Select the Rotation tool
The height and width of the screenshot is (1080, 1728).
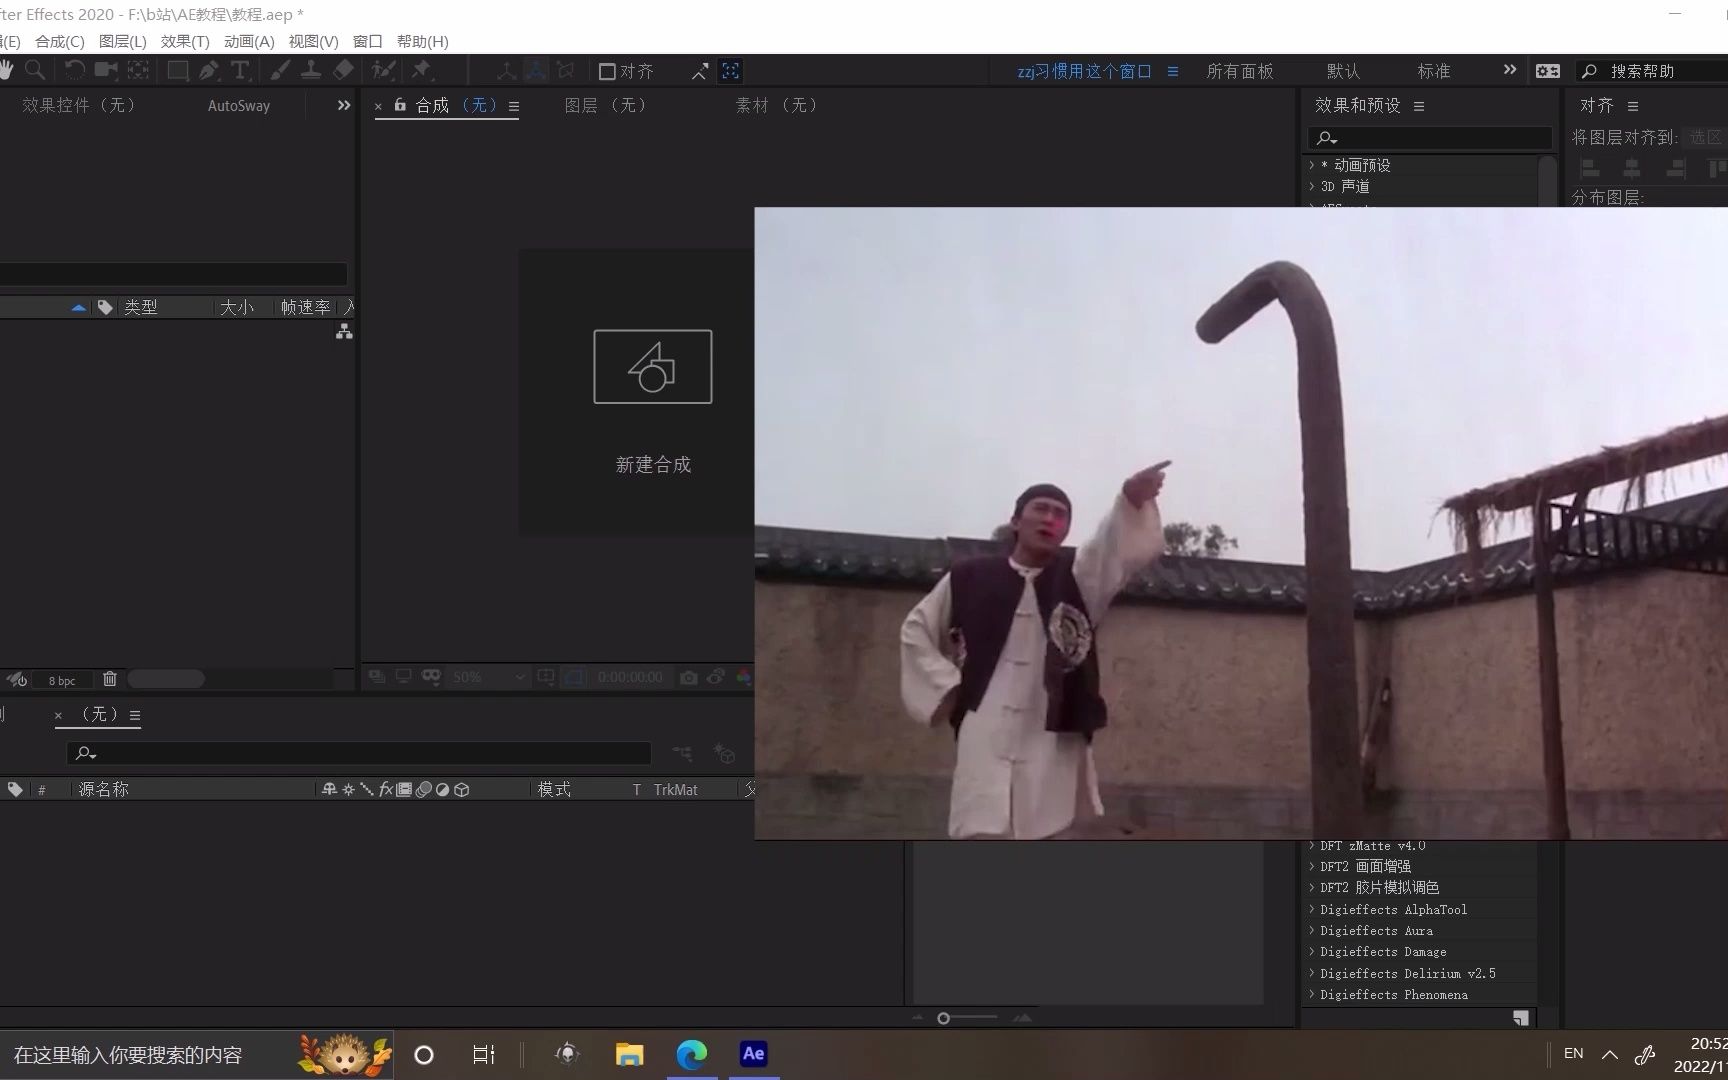(x=74, y=70)
